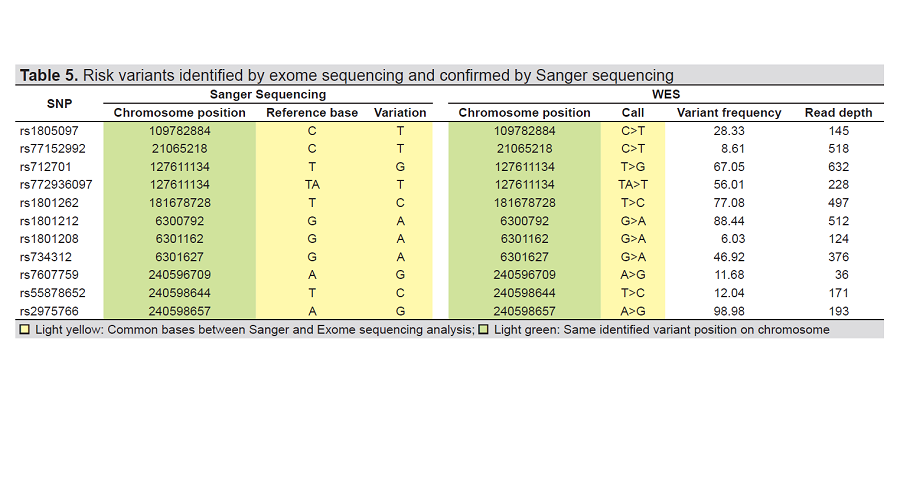Select the TA reference base cell
This screenshot has height=491, width=900.
tap(311, 185)
